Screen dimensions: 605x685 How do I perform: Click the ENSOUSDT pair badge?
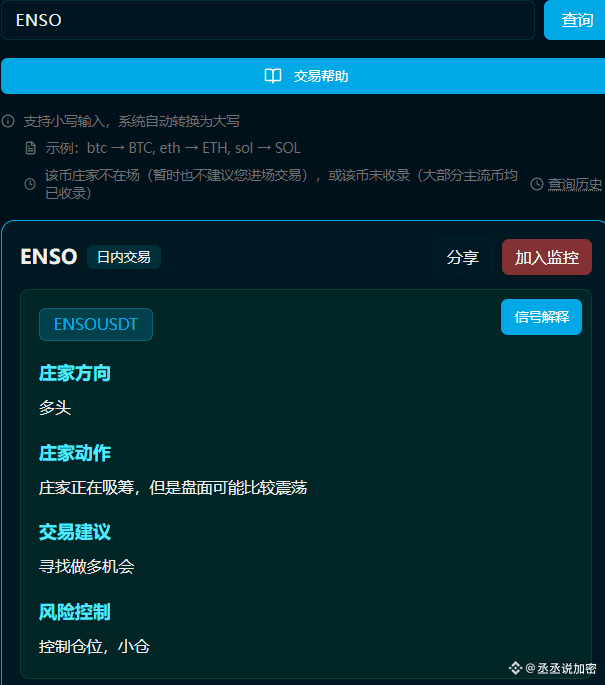coord(96,324)
